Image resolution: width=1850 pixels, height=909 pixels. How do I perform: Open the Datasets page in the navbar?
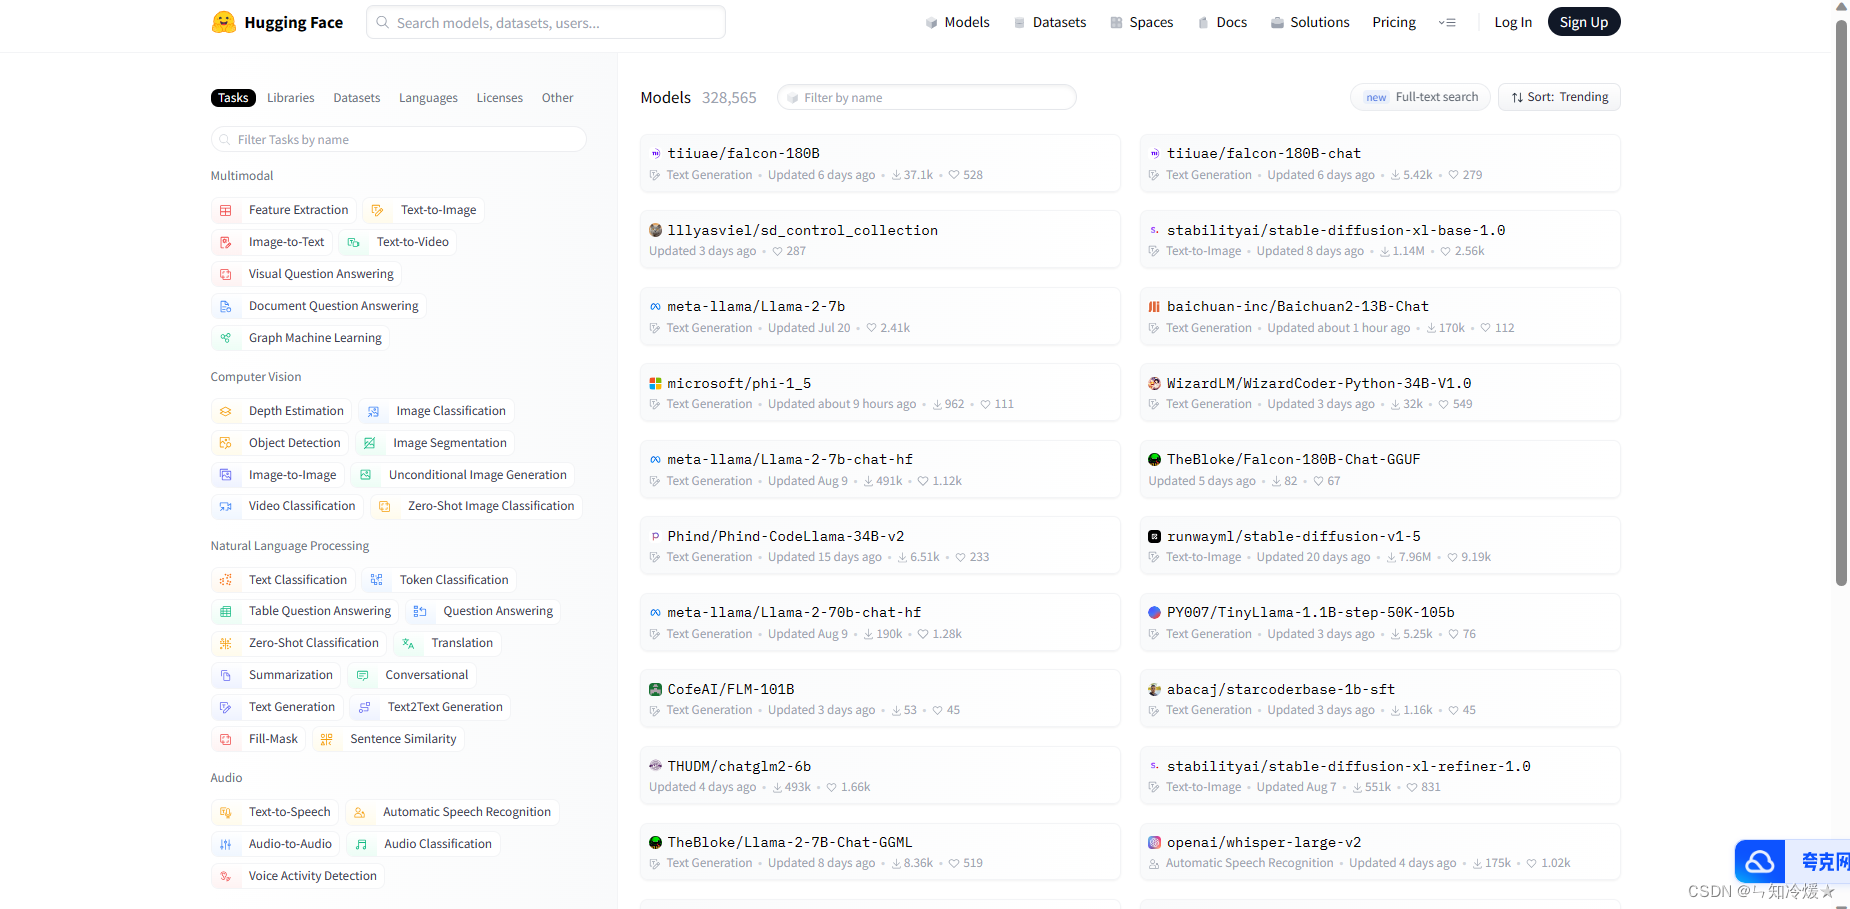coord(1049,22)
